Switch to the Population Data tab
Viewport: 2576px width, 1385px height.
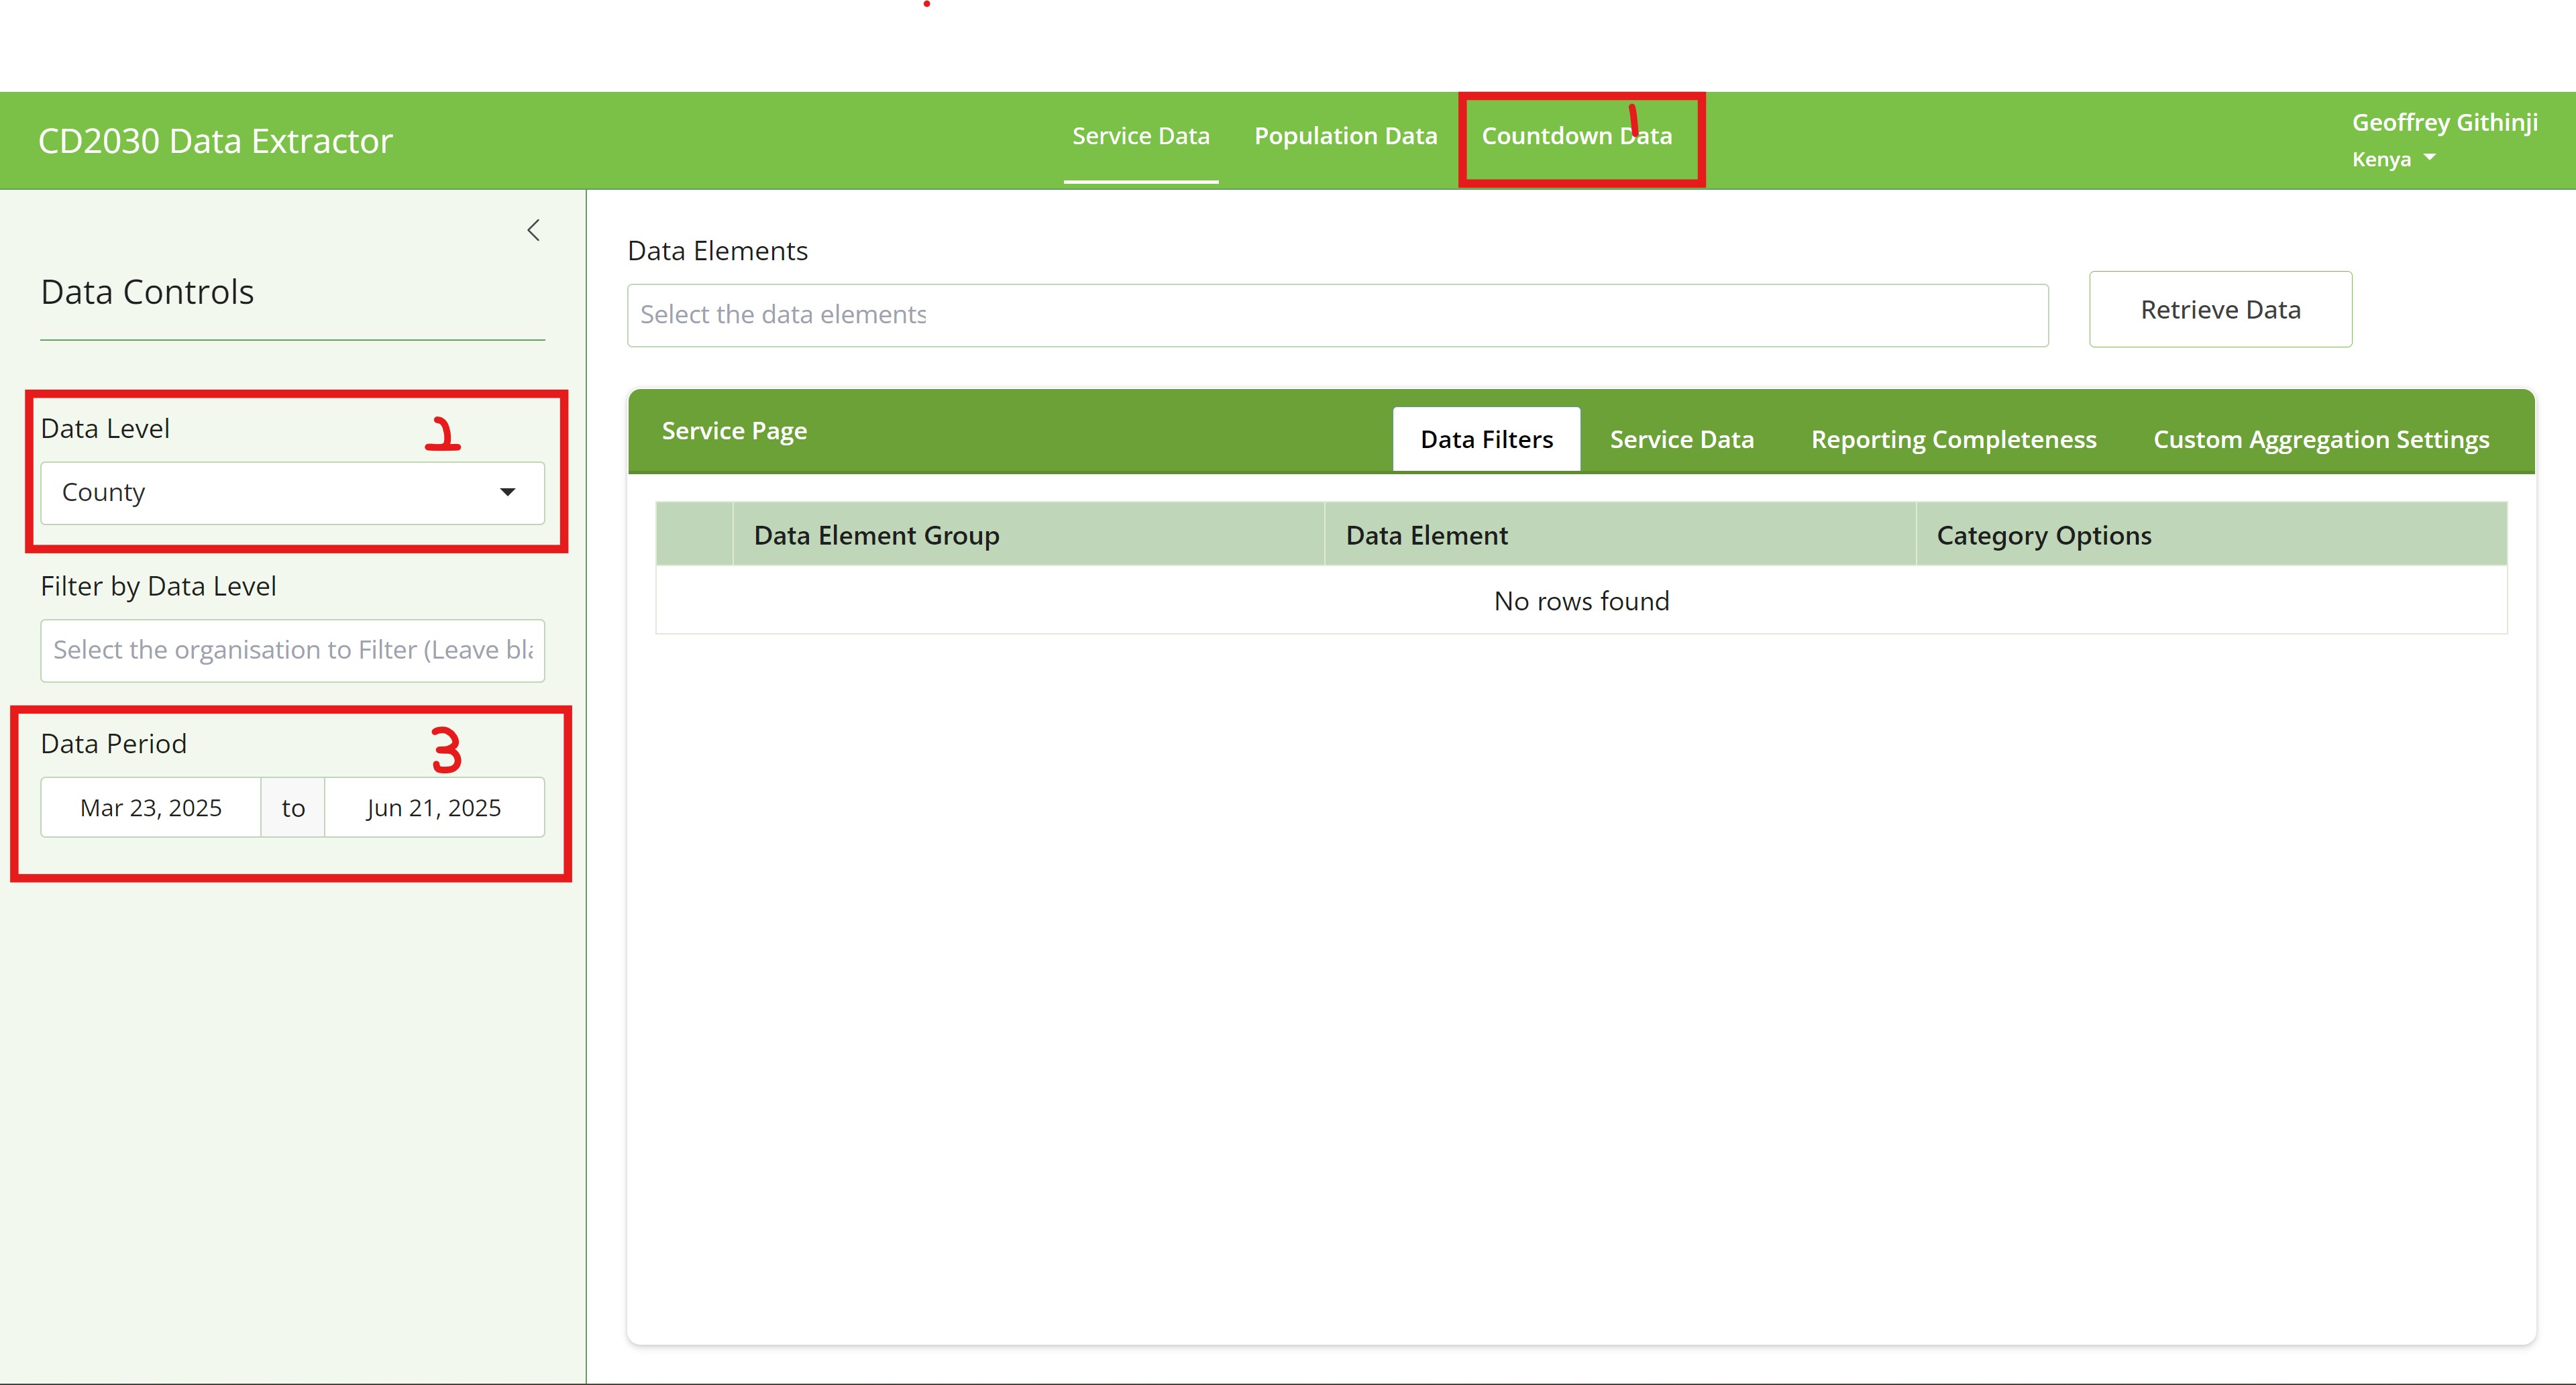tap(1345, 136)
